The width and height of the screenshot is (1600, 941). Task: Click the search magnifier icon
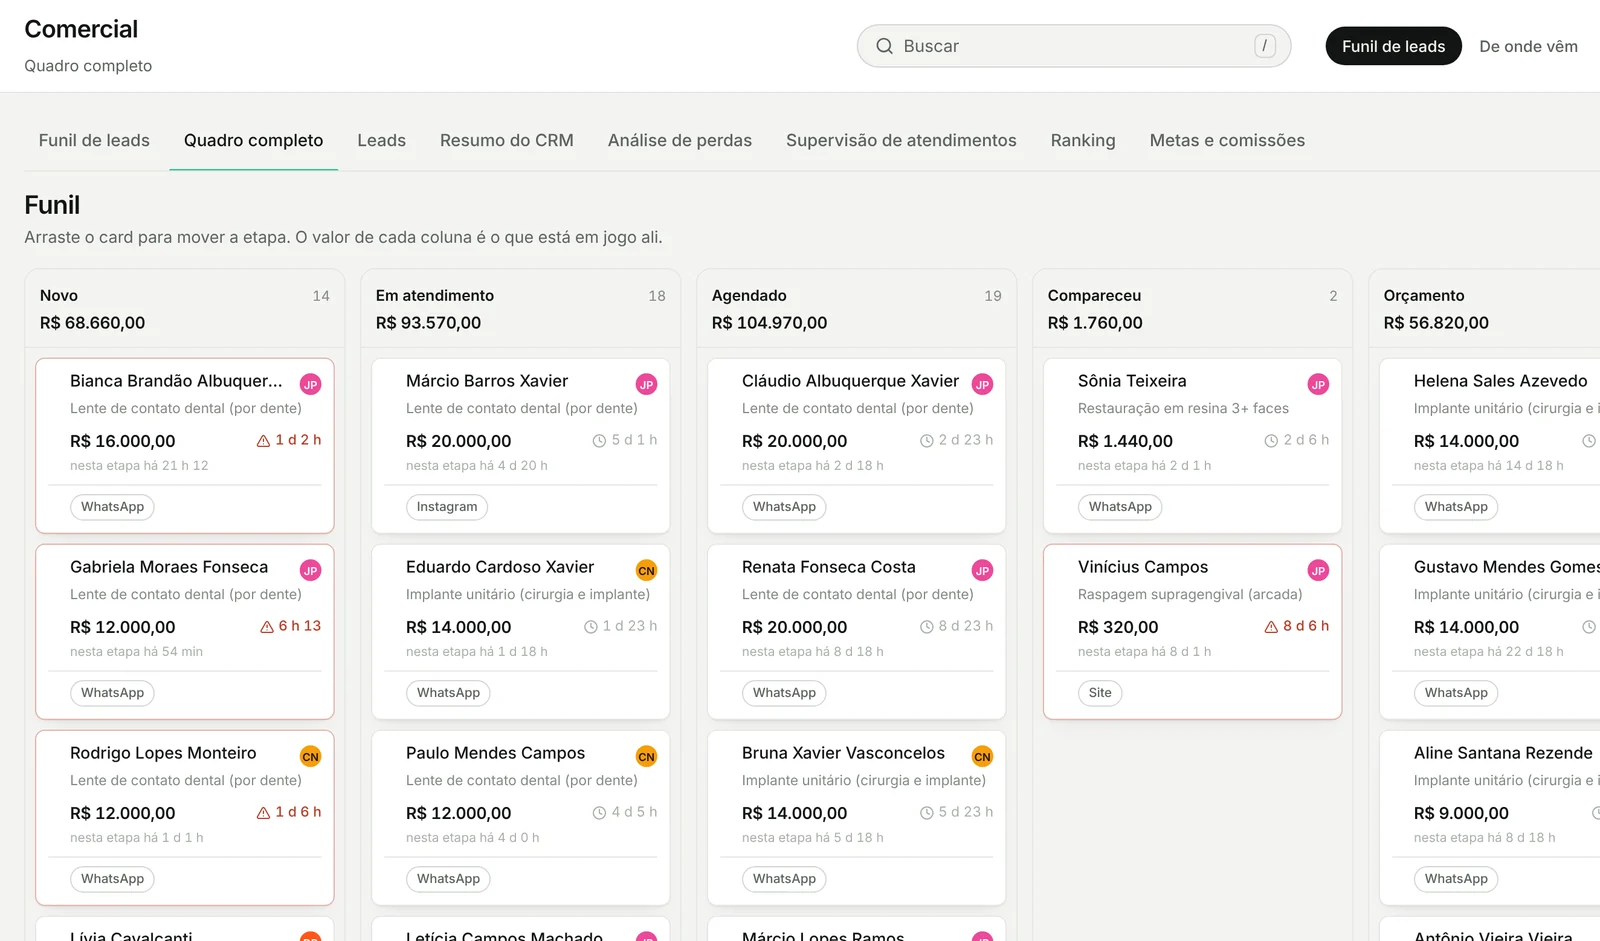point(884,46)
